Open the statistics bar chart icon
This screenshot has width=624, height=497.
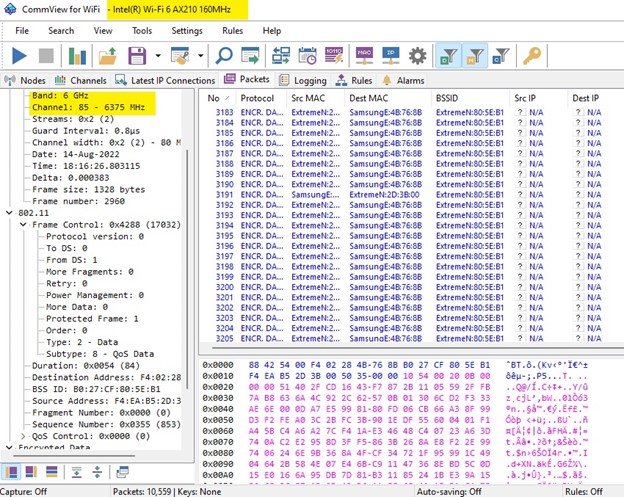pyautogui.click(x=77, y=56)
